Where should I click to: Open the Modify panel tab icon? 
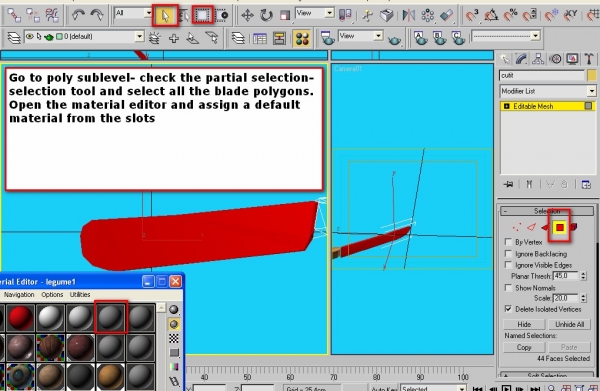point(522,59)
